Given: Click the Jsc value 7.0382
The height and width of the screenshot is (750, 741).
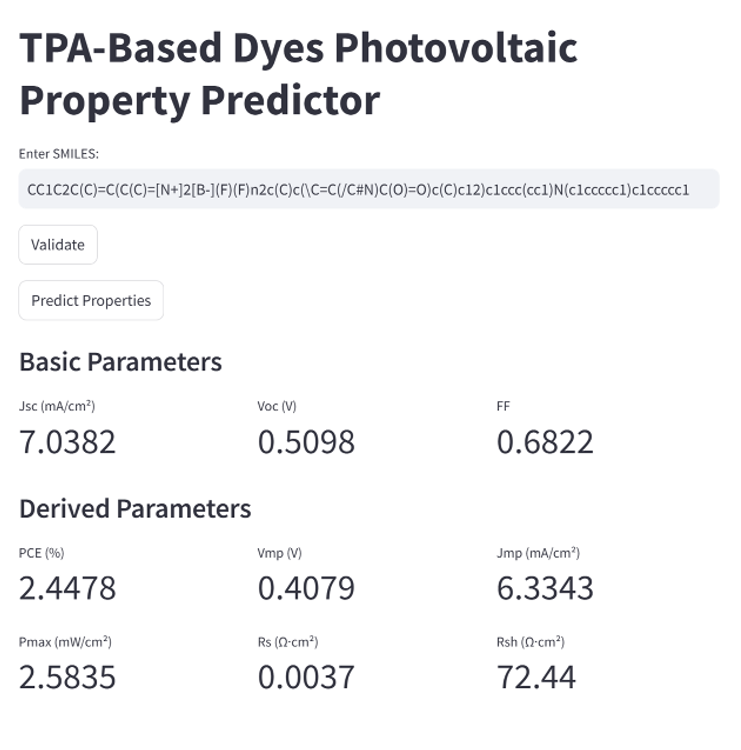Looking at the screenshot, I should 67,441.
